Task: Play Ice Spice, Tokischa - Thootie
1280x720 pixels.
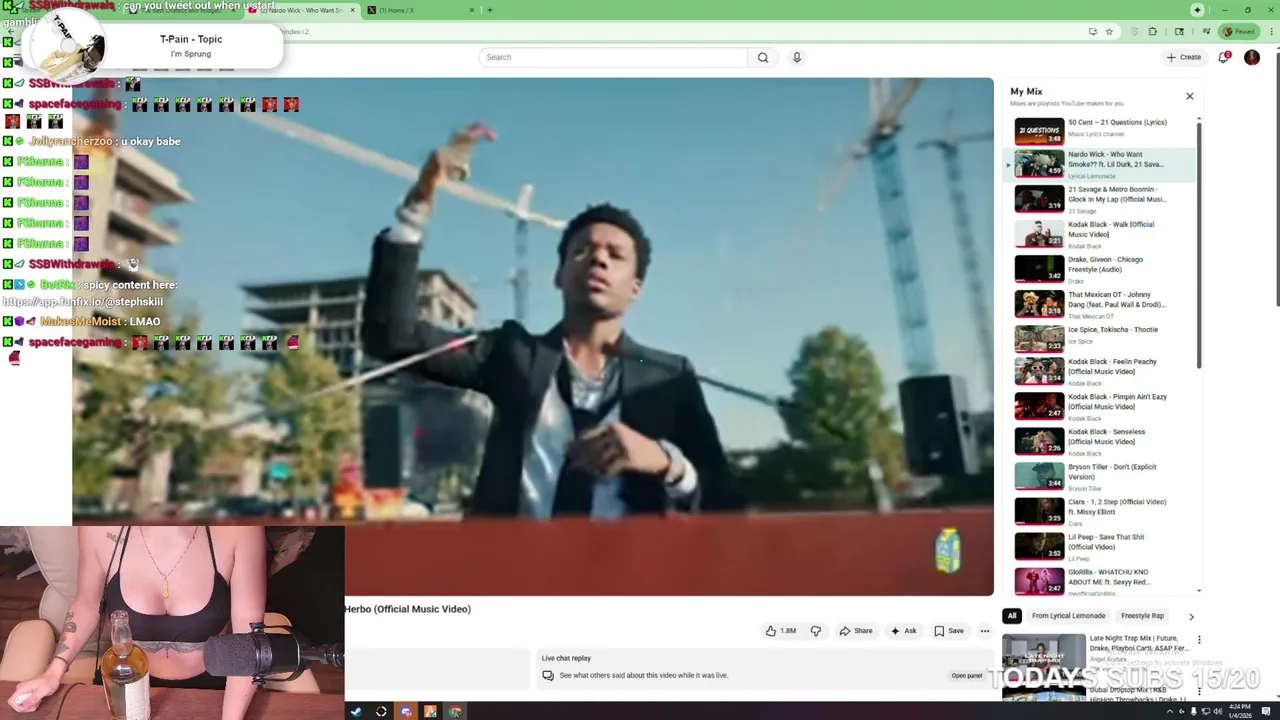Action: click(1100, 339)
